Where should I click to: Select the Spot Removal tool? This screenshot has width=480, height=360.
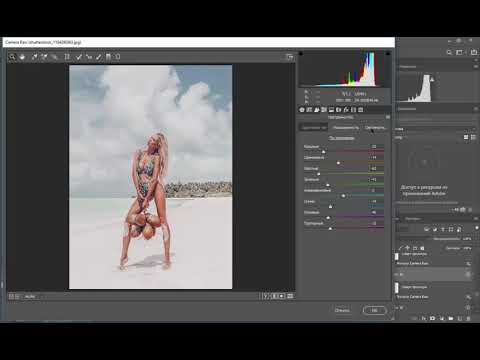pyautogui.click(x=79, y=57)
